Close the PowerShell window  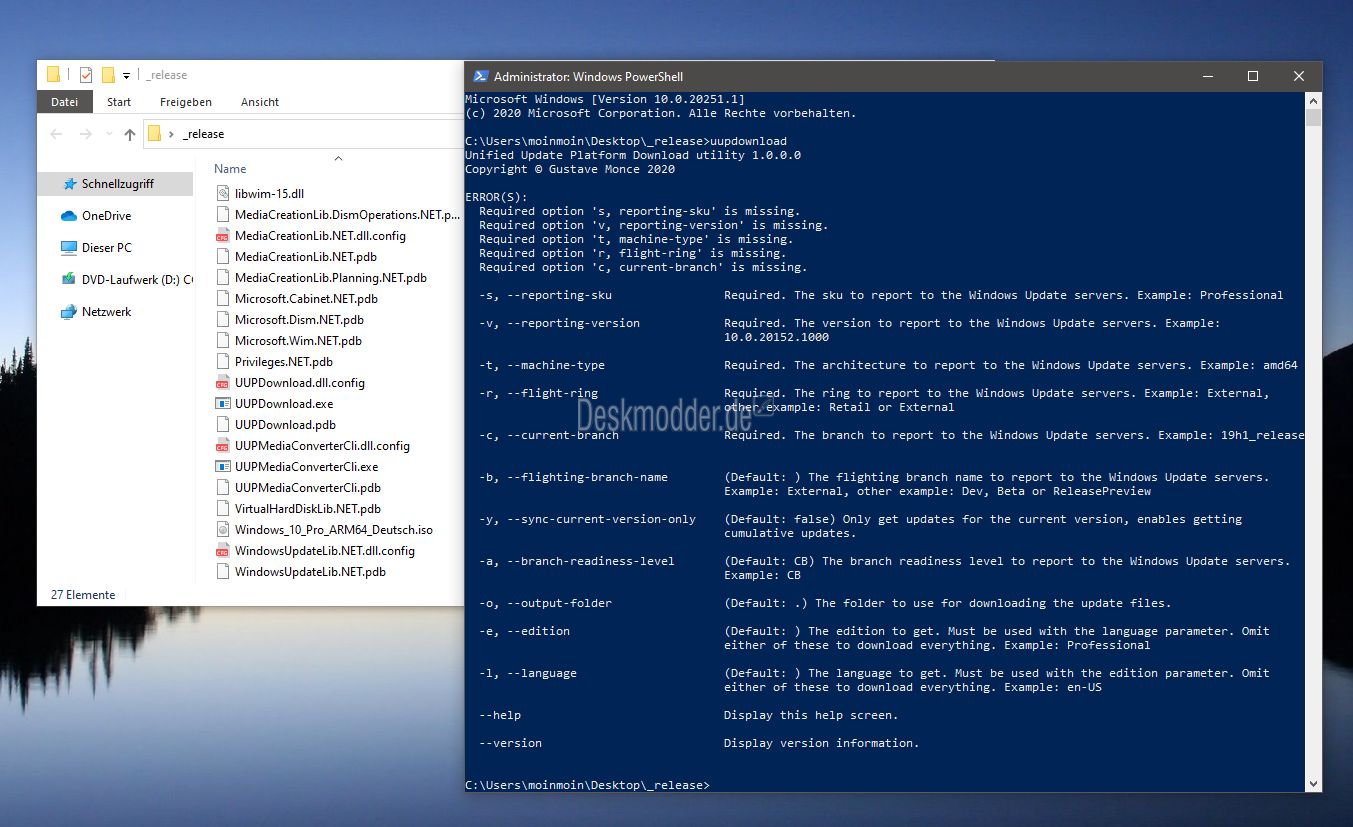[x=1299, y=76]
